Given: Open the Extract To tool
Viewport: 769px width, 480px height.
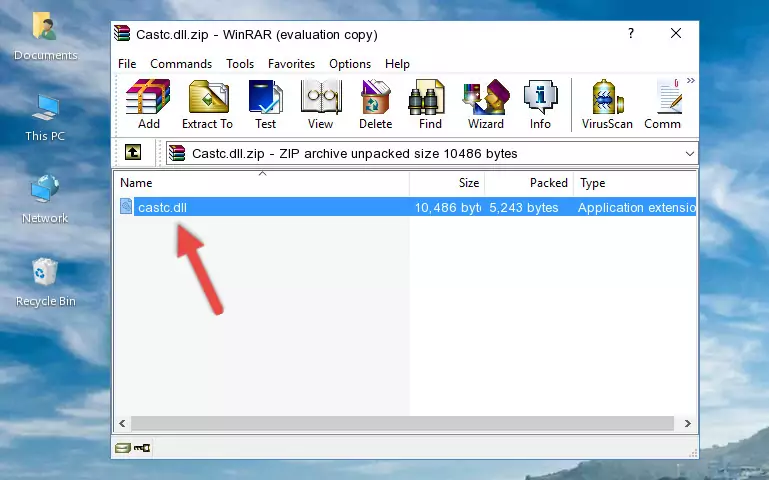Looking at the screenshot, I should coord(207,104).
